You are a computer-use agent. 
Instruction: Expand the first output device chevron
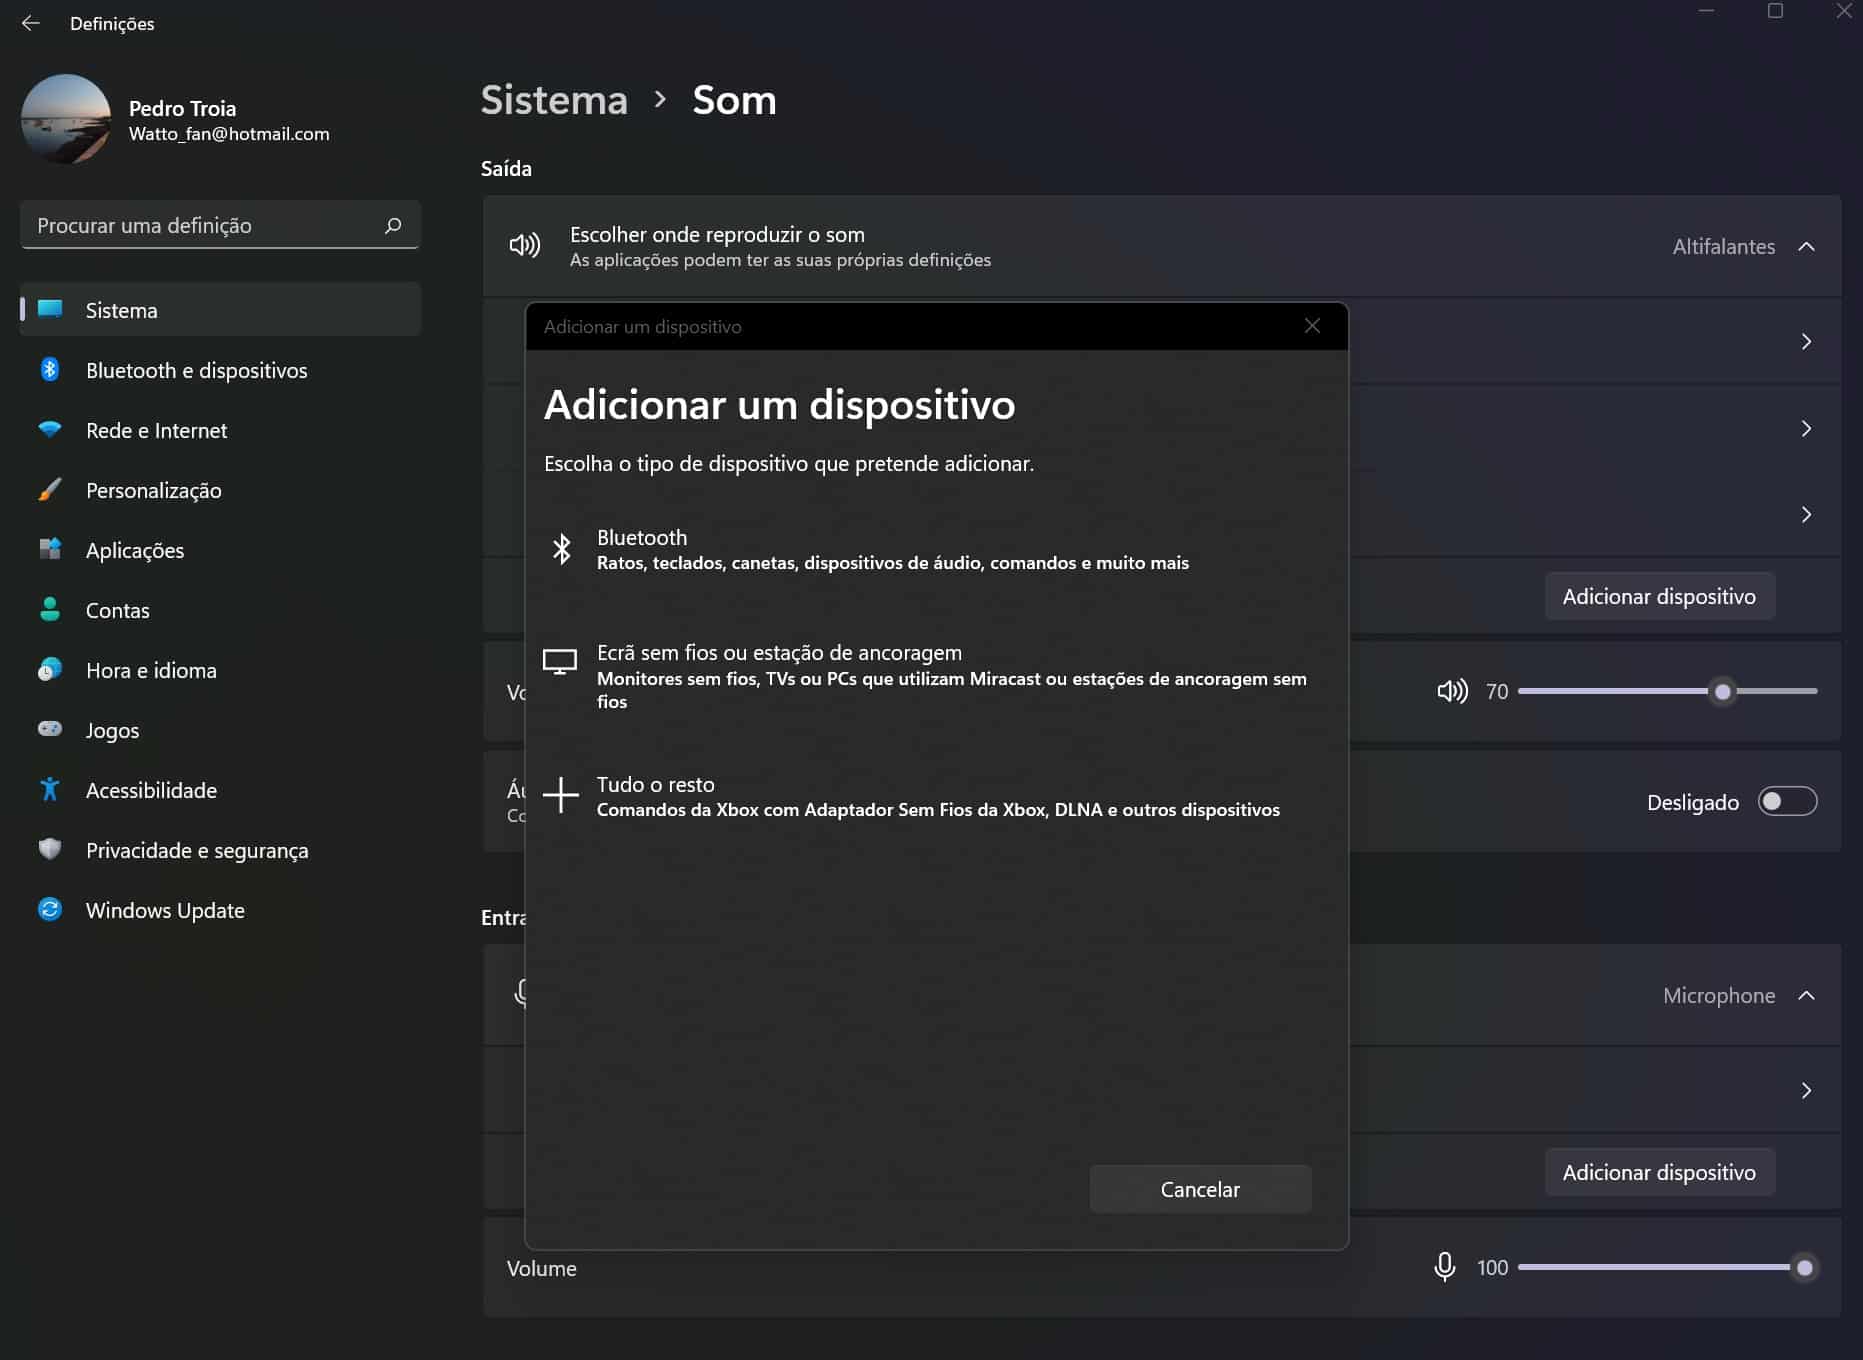[1806, 342]
